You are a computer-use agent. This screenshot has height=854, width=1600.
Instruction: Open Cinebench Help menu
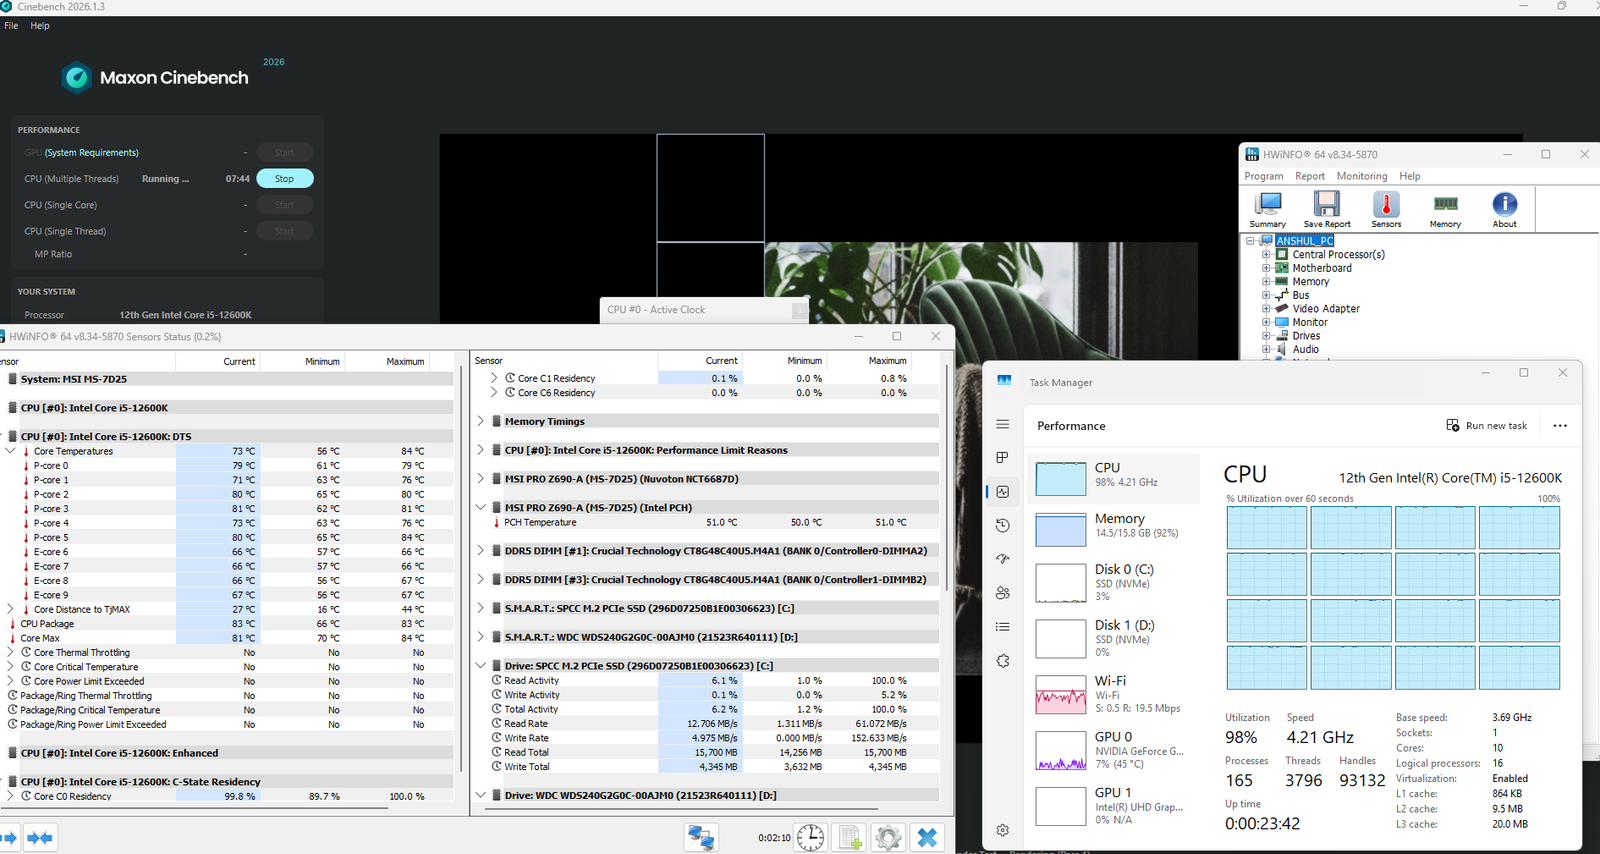click(40, 26)
